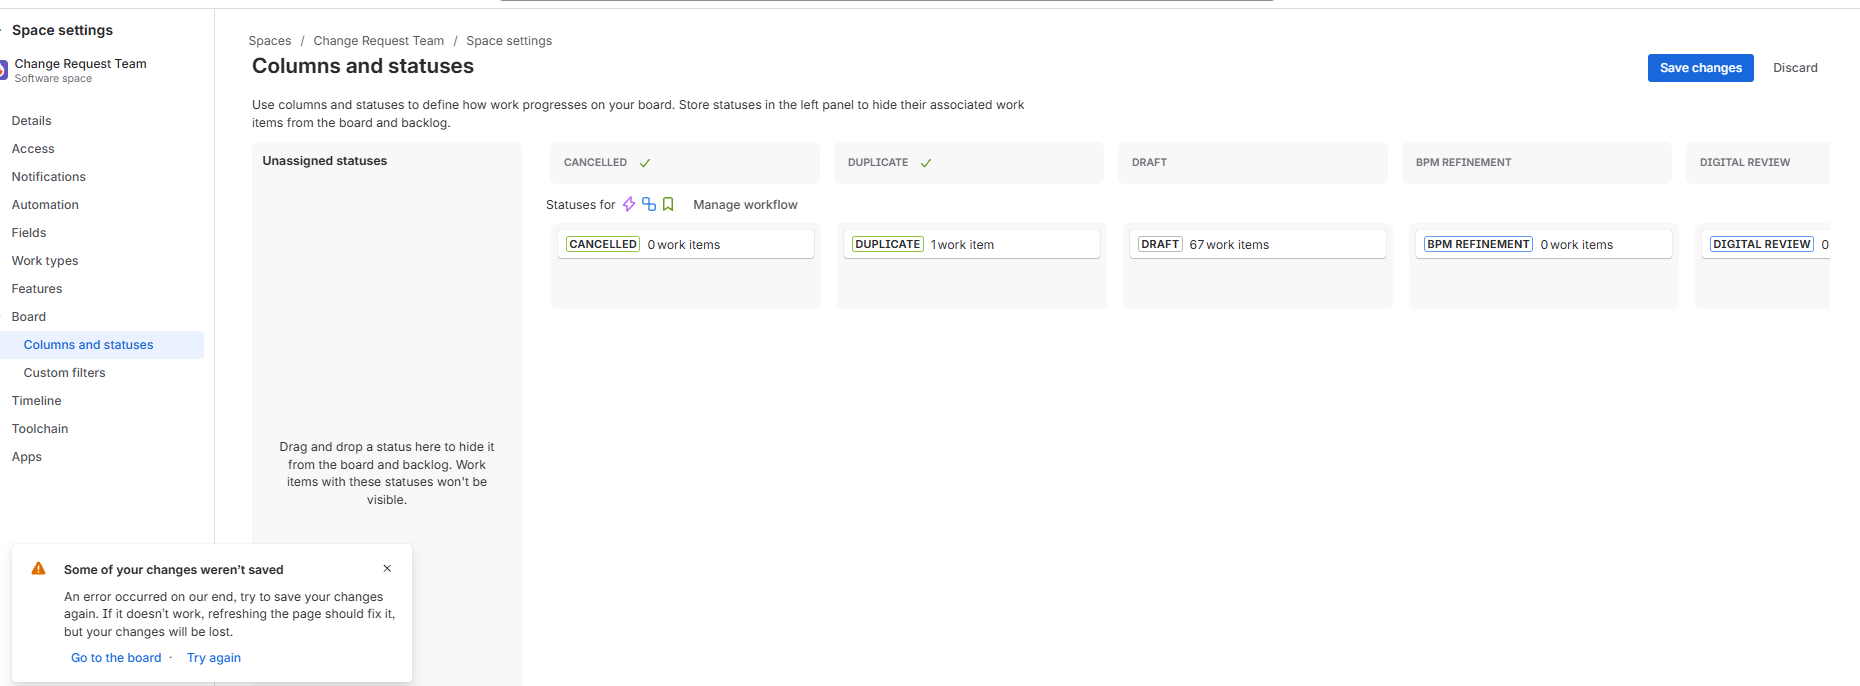The width and height of the screenshot is (1860, 686).
Task: Open Space settings breadcrumb
Action: pos(509,41)
